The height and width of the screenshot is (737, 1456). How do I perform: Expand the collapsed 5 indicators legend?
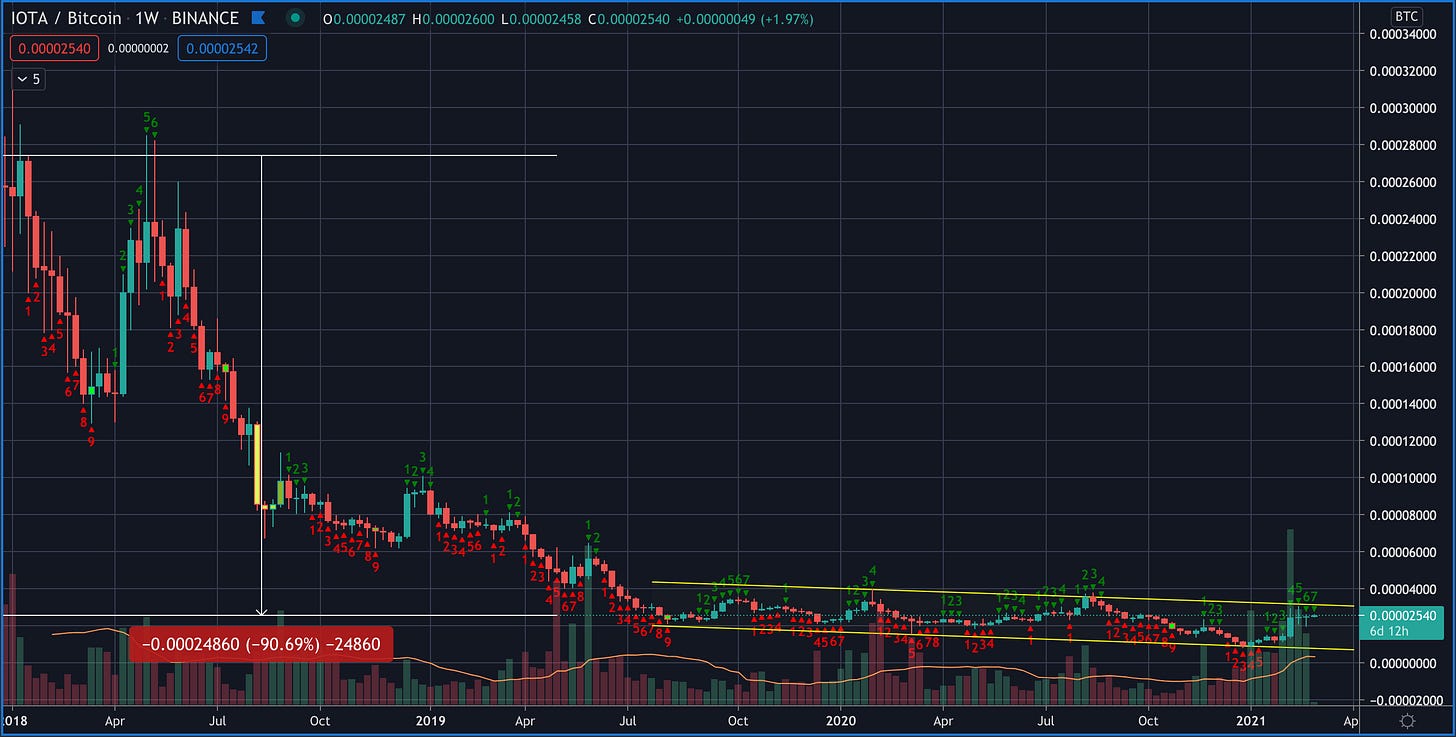[x=27, y=77]
